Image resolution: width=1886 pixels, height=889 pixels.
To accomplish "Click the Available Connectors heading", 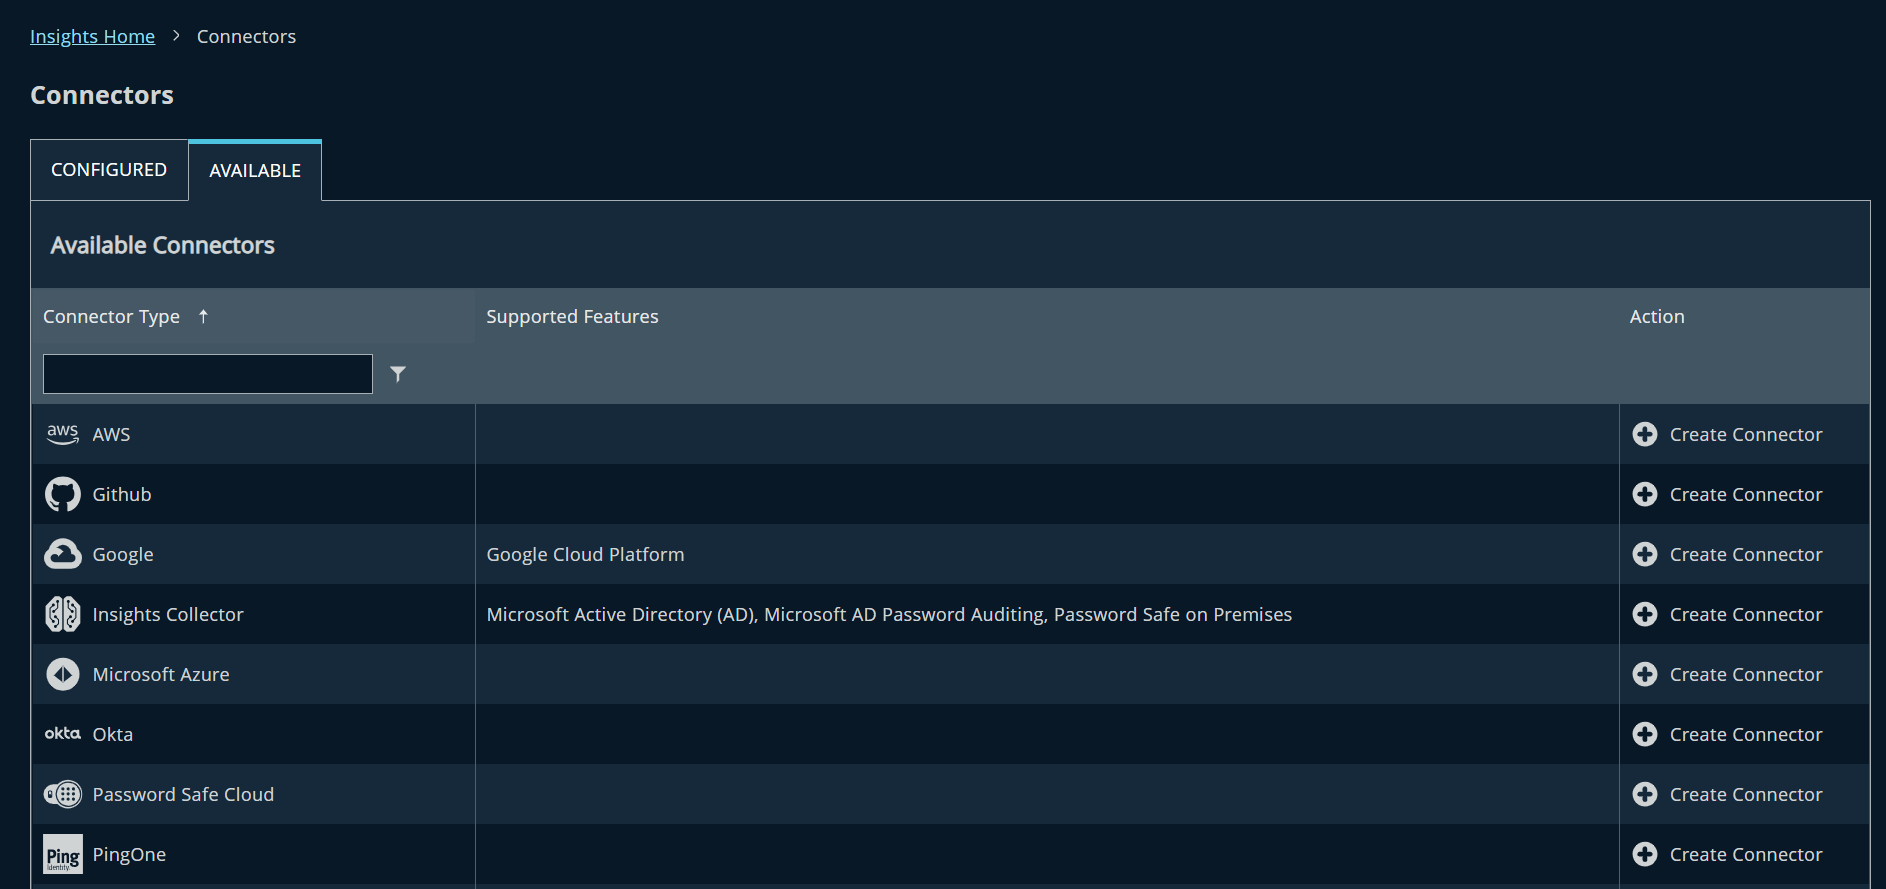I will (163, 245).
